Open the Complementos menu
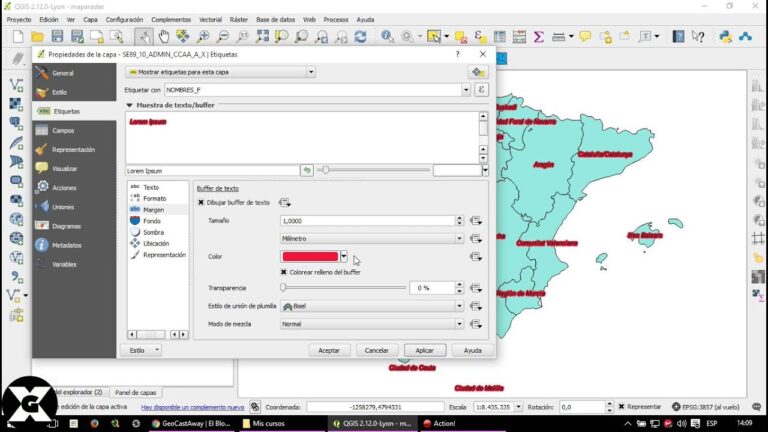 point(171,20)
